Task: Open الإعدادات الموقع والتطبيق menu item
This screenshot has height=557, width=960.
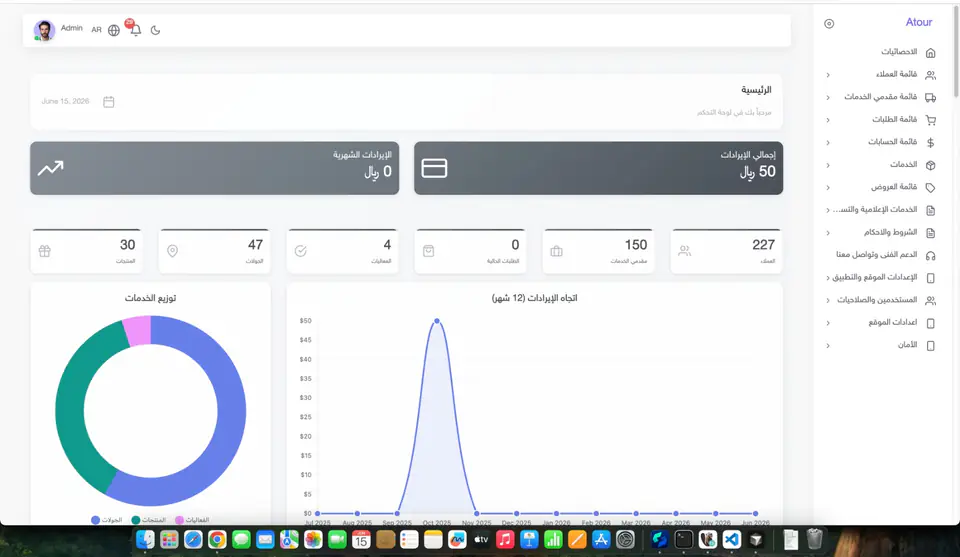Action: click(874, 278)
